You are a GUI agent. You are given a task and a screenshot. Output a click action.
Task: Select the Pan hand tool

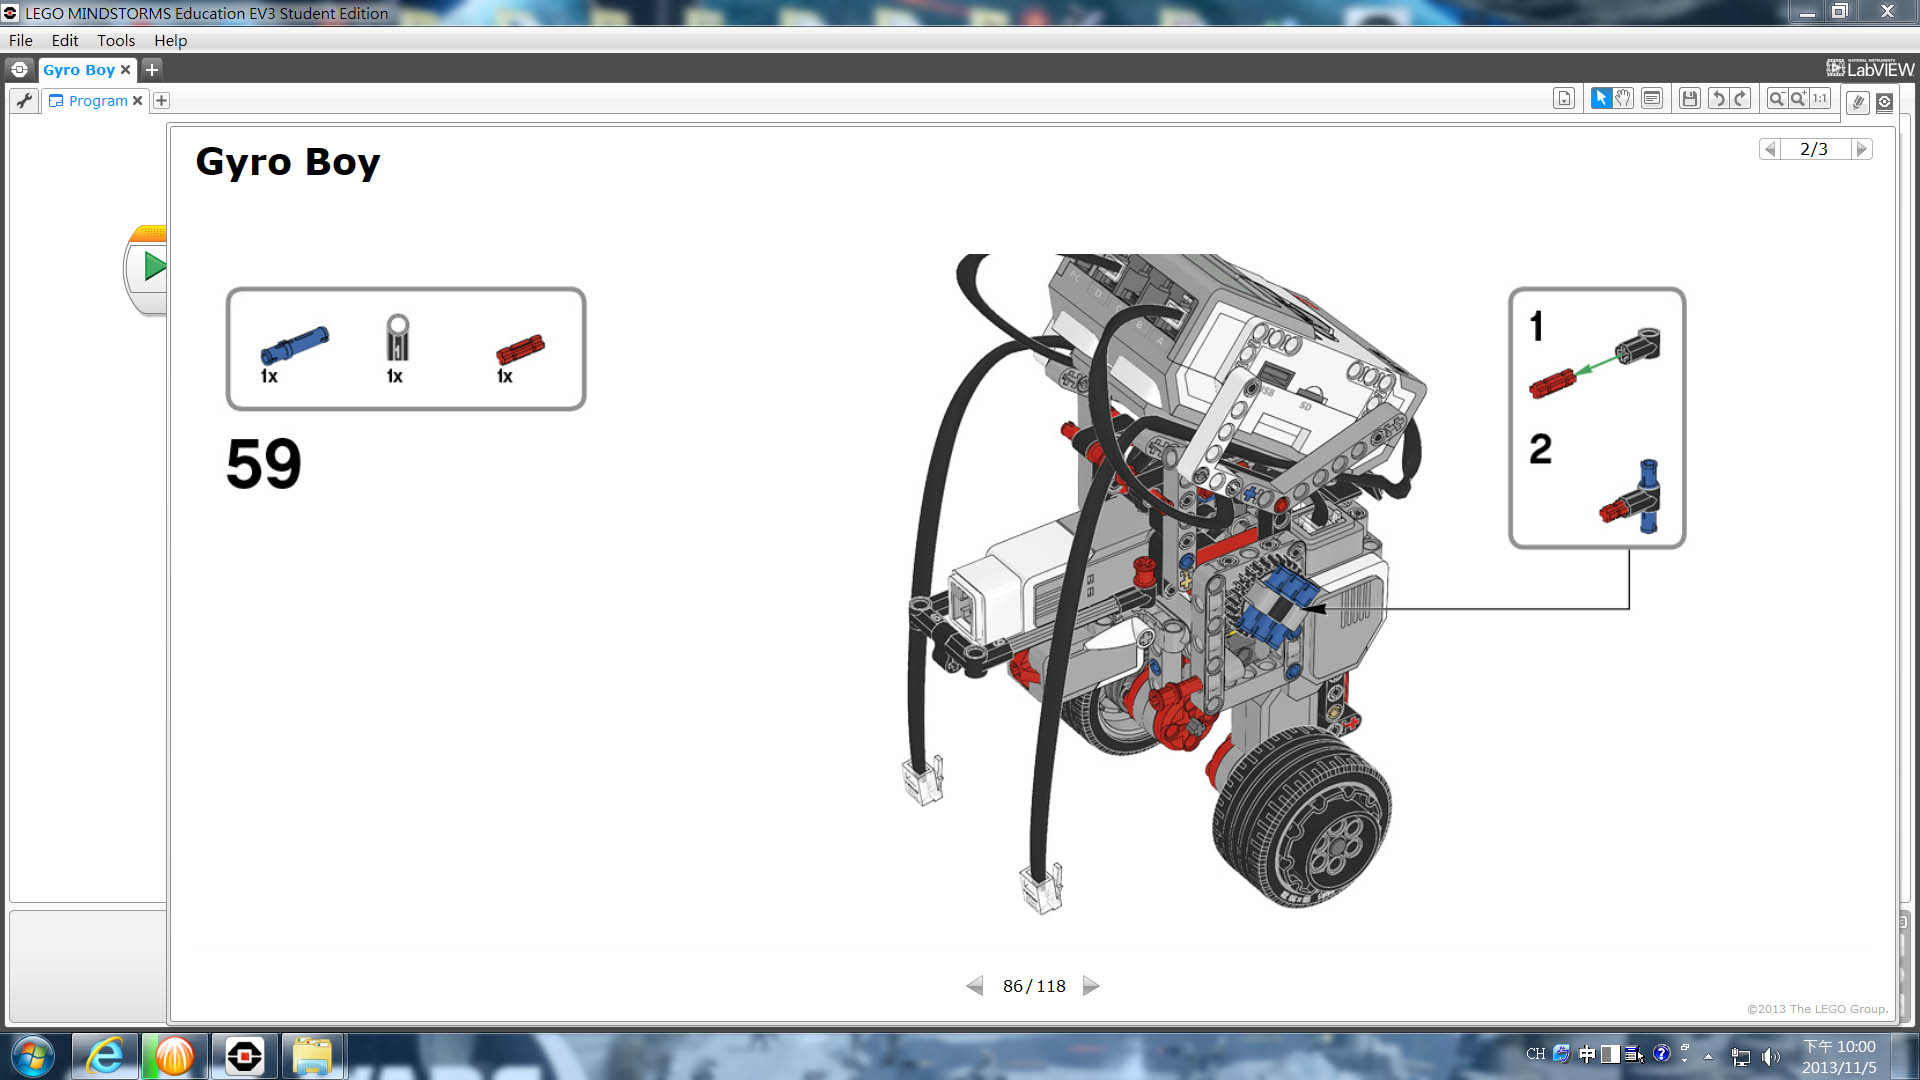click(x=1623, y=98)
